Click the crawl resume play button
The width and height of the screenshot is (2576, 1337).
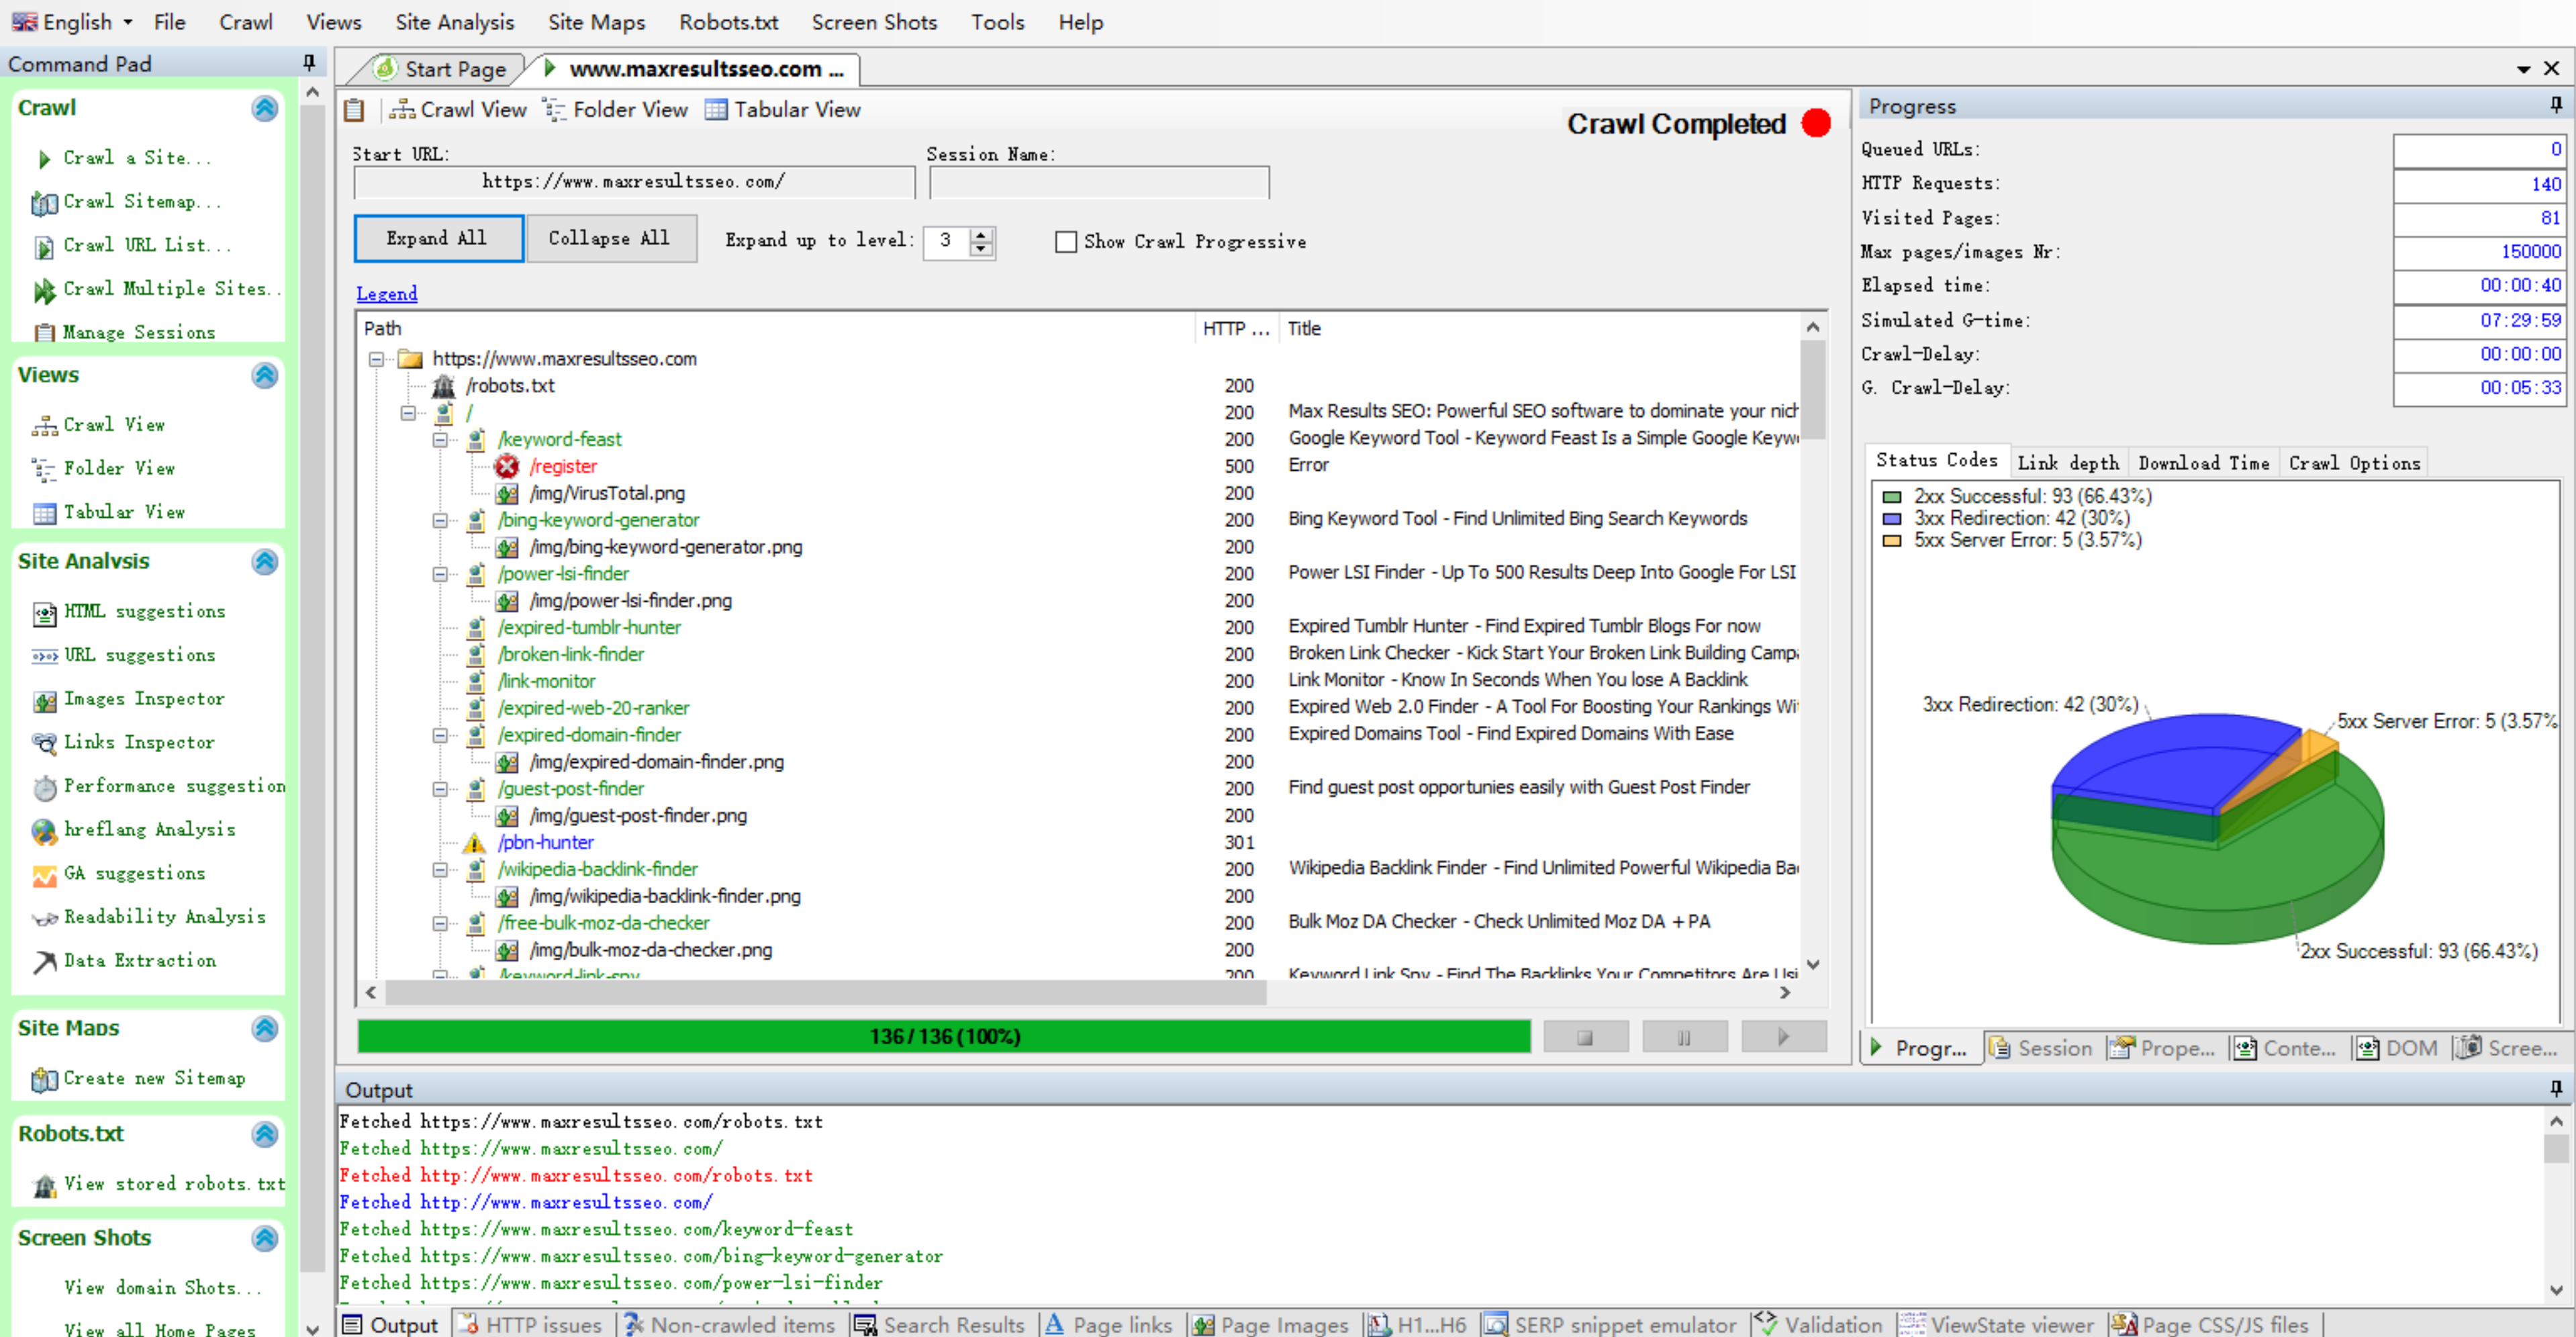pos(1783,1037)
